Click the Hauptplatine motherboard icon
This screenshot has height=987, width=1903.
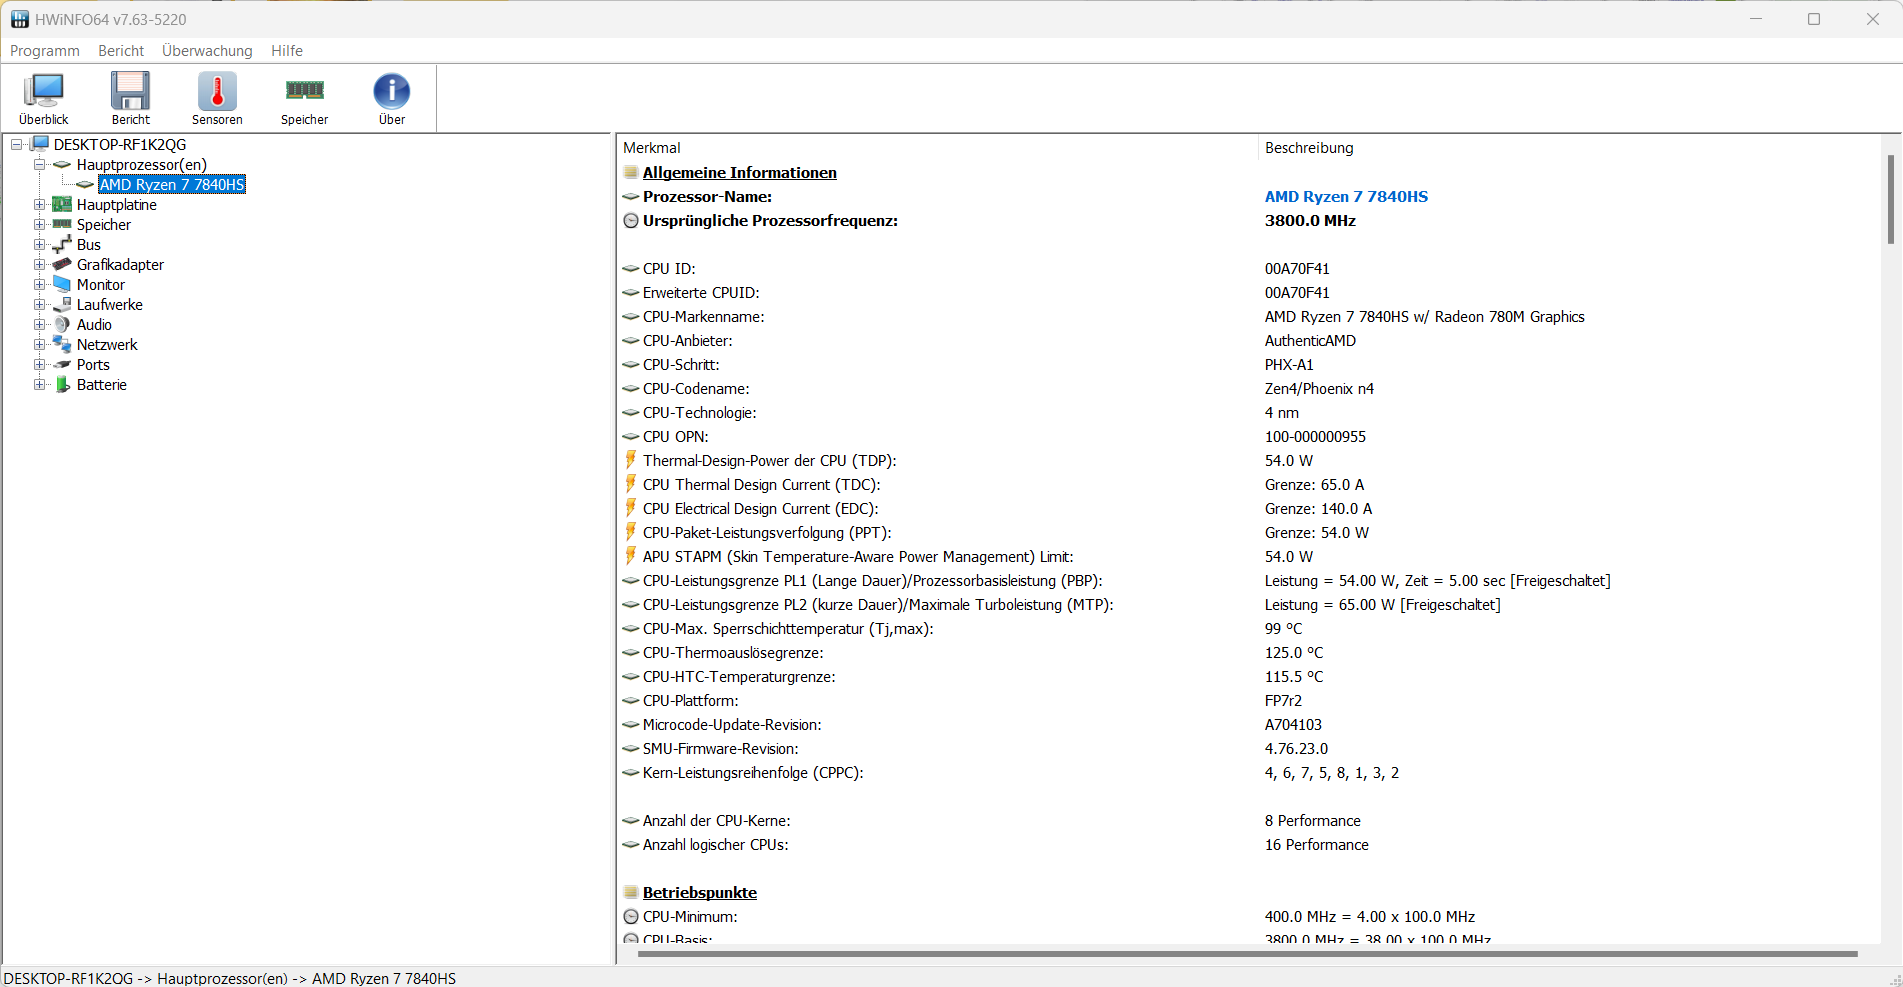62,204
